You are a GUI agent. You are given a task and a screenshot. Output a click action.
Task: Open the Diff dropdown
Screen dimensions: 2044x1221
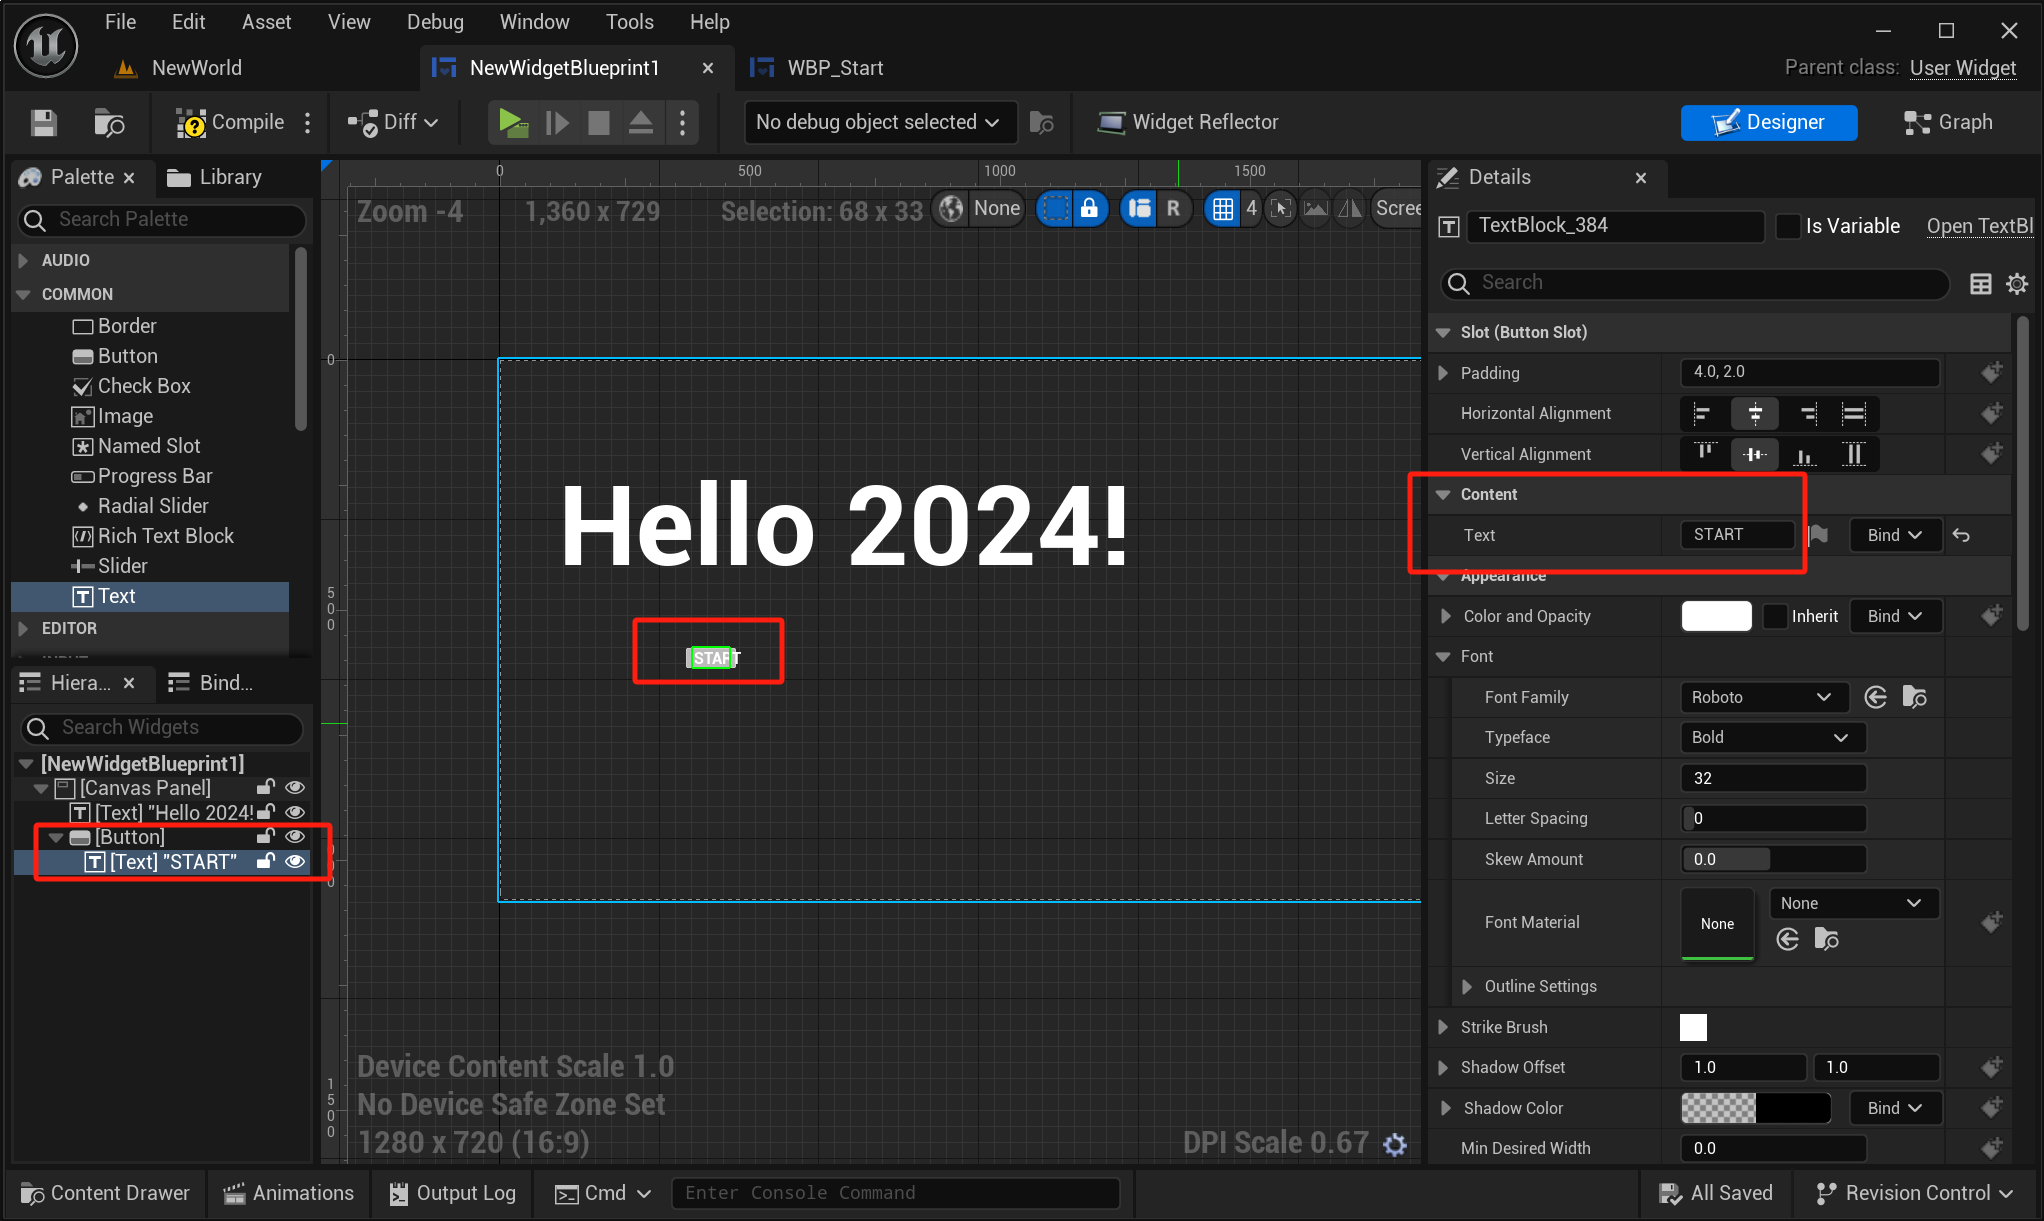(x=393, y=122)
